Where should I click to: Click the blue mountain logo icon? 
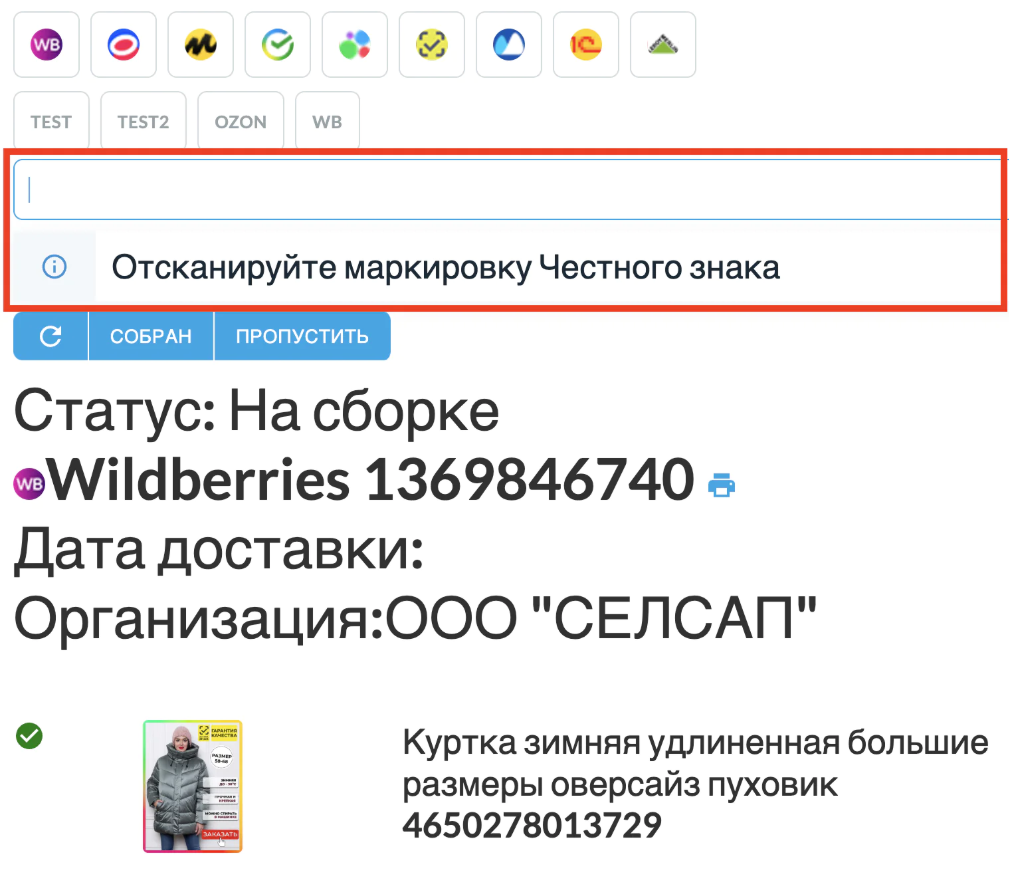pyautogui.click(x=508, y=45)
